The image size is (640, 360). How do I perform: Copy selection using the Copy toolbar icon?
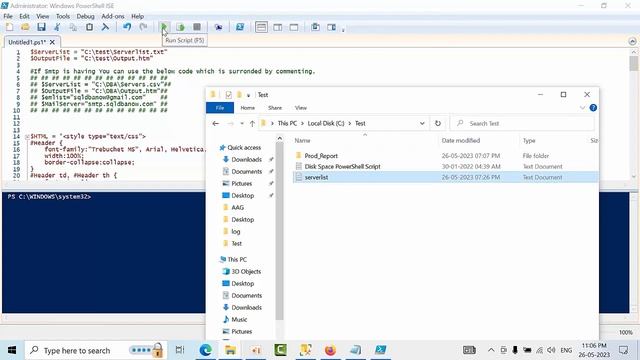click(x=73, y=27)
